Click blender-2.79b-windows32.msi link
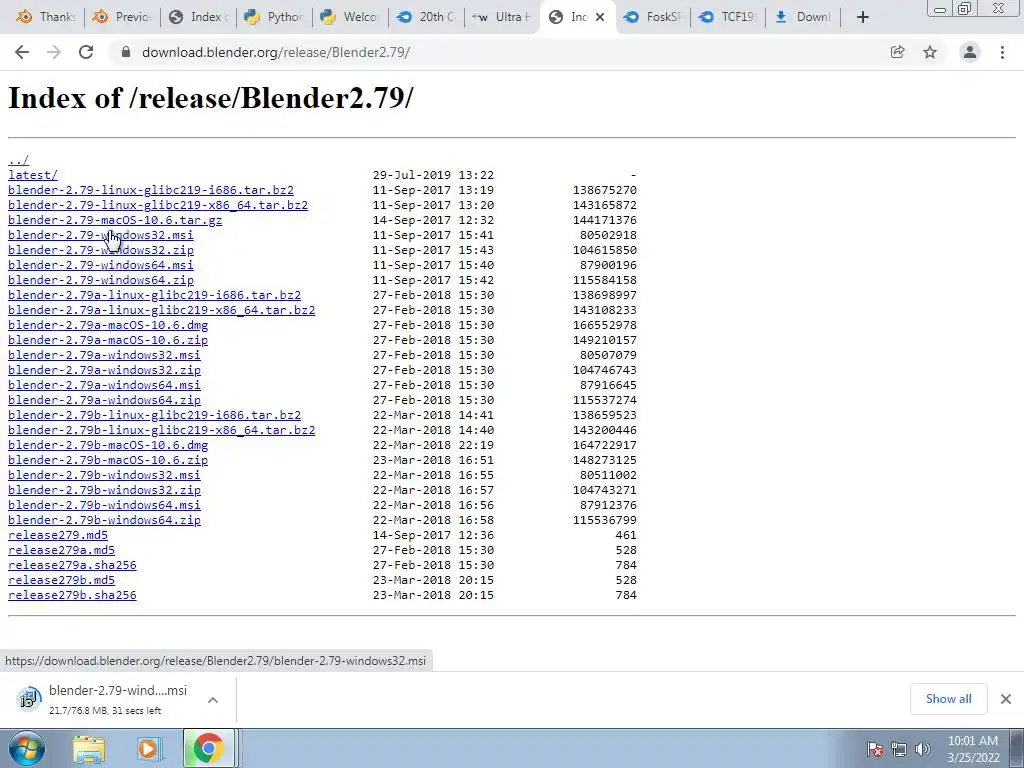1024x768 pixels. [x=104, y=475]
